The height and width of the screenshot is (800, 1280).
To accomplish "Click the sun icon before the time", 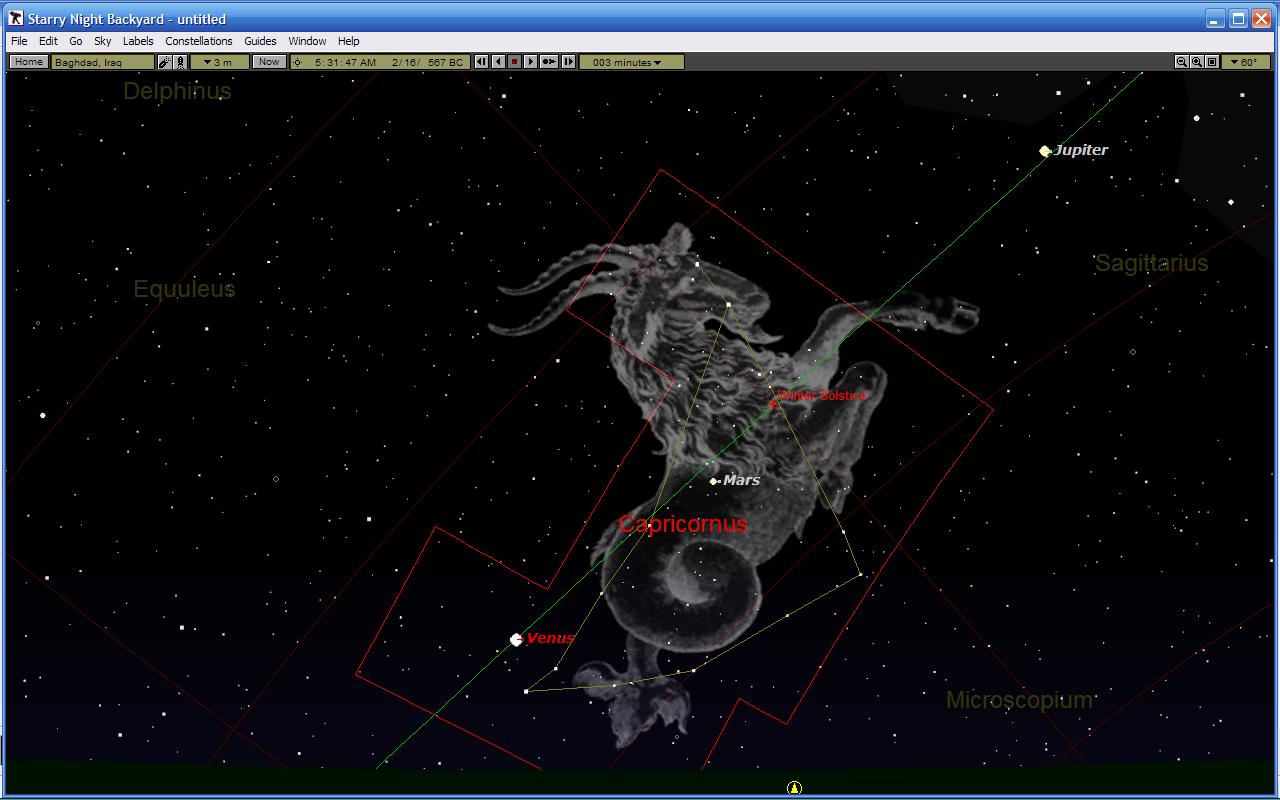I will pos(297,62).
